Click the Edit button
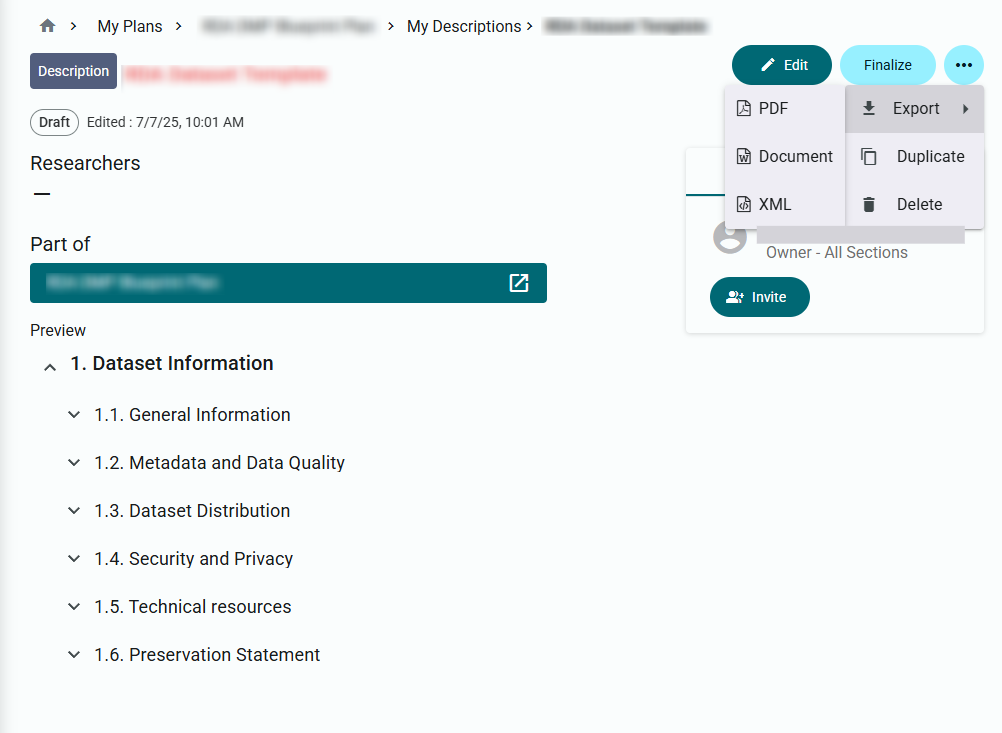The width and height of the screenshot is (1002, 733). click(782, 65)
